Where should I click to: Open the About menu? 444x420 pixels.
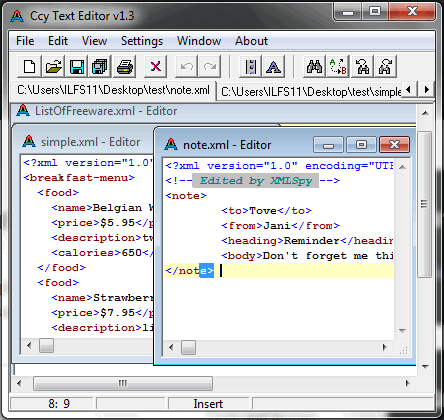tap(251, 41)
